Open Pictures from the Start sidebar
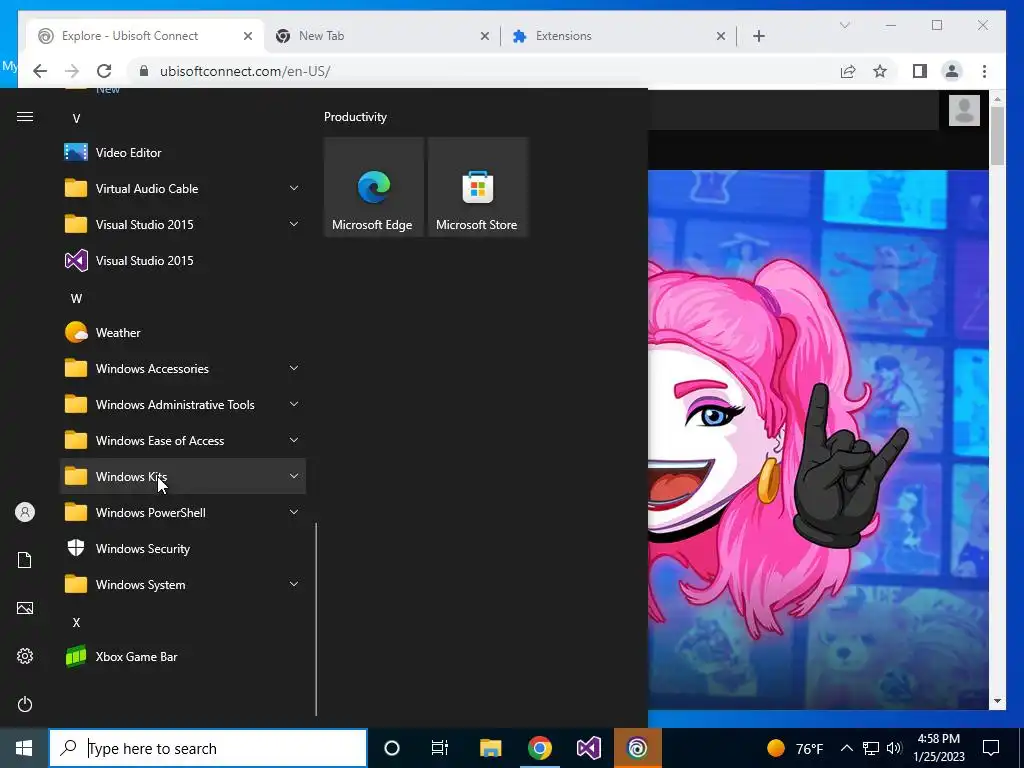 coord(25,608)
